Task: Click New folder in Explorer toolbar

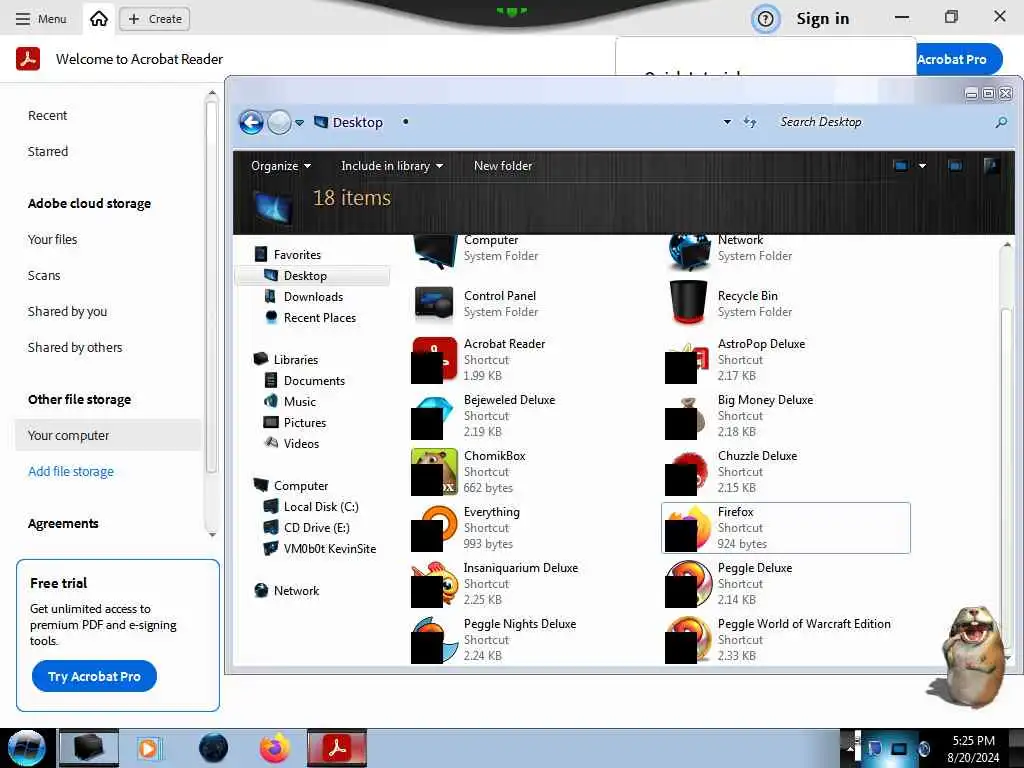Action: coord(503,166)
